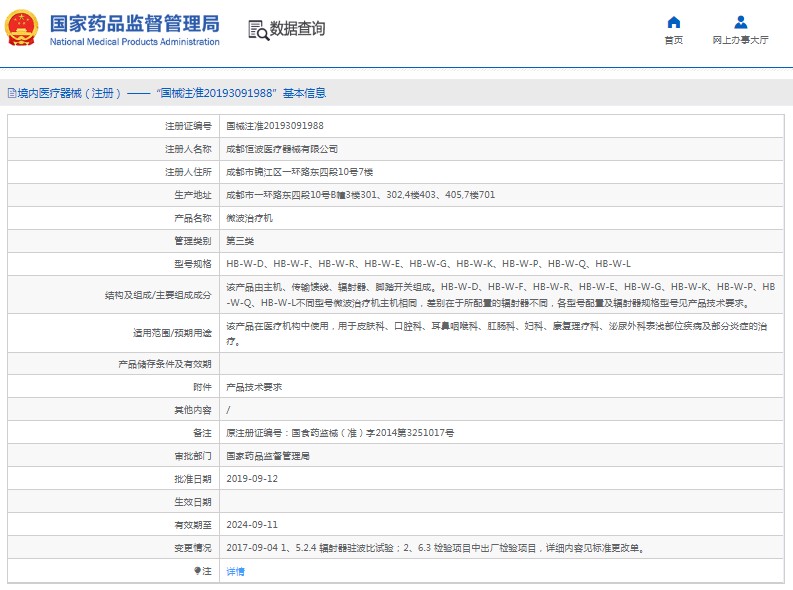Click the 产品储存条件及有效期 label
The width and height of the screenshot is (793, 590).
click(165, 364)
